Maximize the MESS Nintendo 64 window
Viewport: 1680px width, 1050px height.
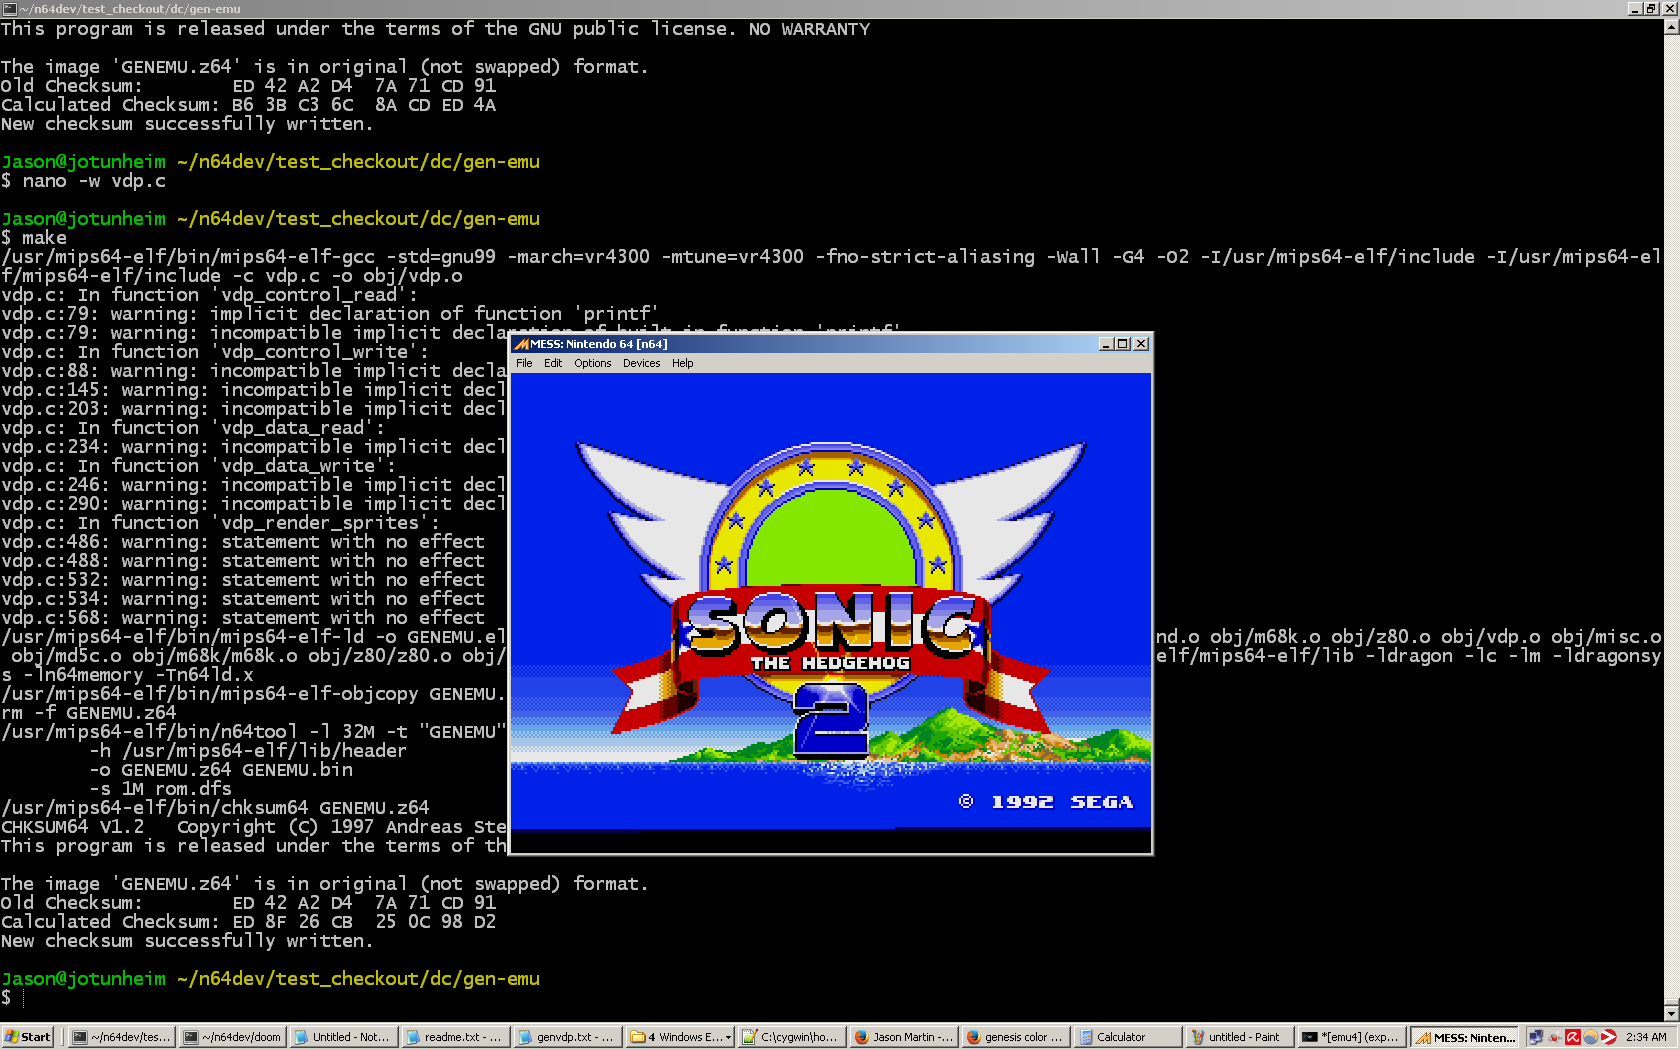(x=1122, y=344)
